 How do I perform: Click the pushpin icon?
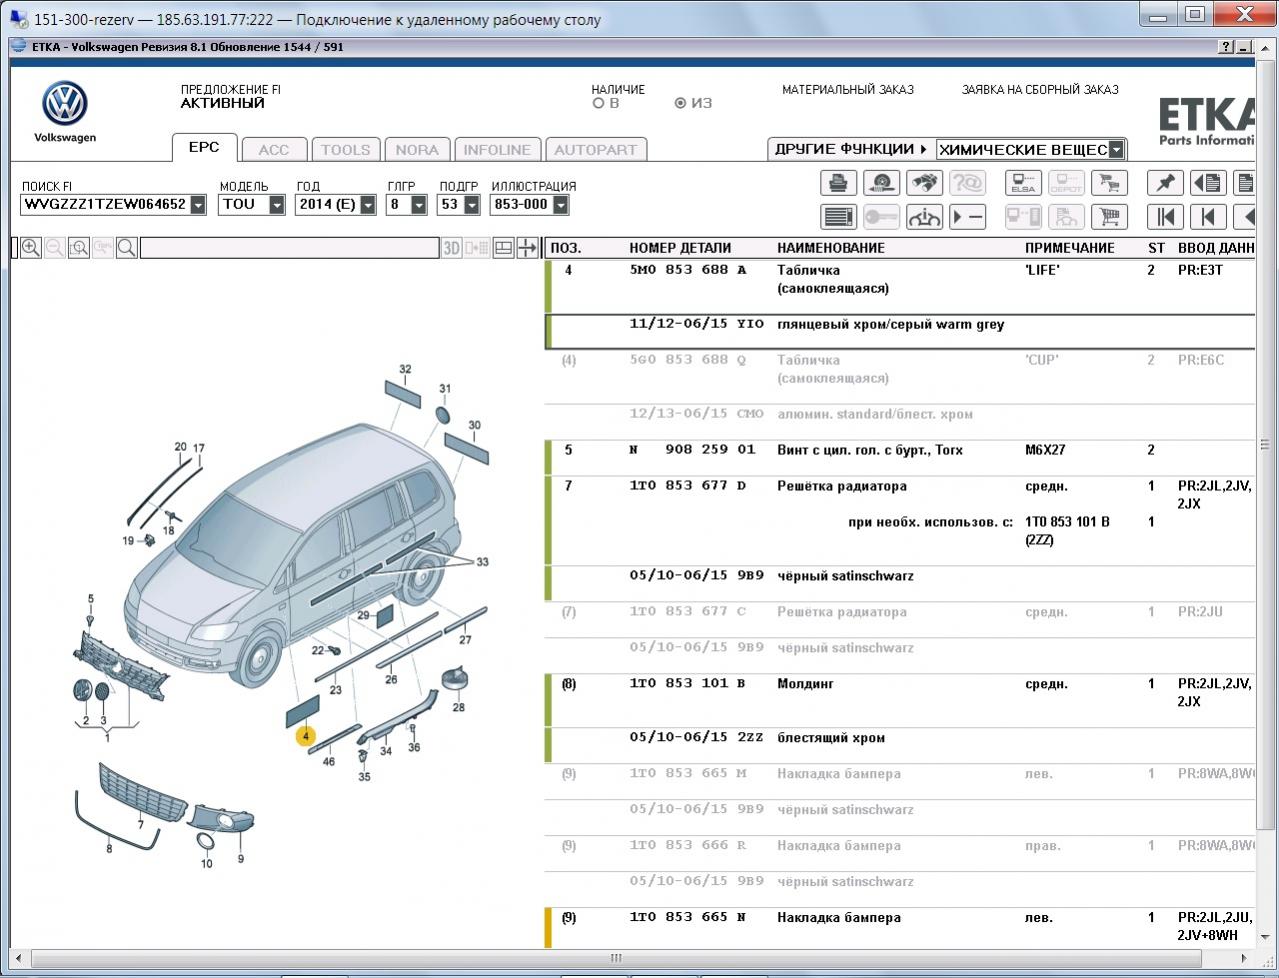[x=1165, y=183]
